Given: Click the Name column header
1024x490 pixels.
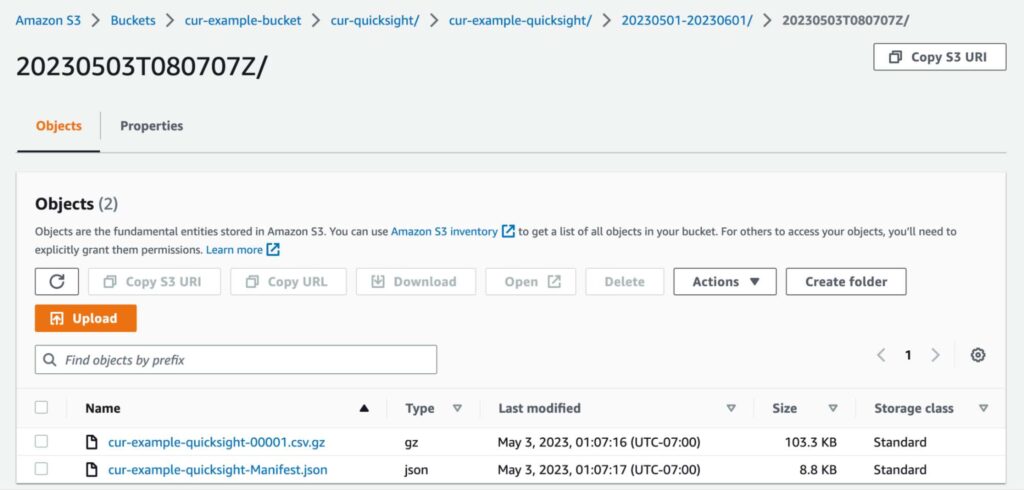Looking at the screenshot, I should tap(103, 408).
